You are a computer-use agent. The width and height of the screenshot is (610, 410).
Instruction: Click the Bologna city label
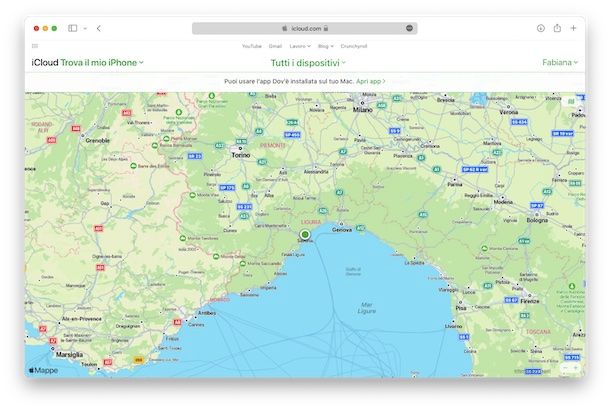(x=537, y=220)
